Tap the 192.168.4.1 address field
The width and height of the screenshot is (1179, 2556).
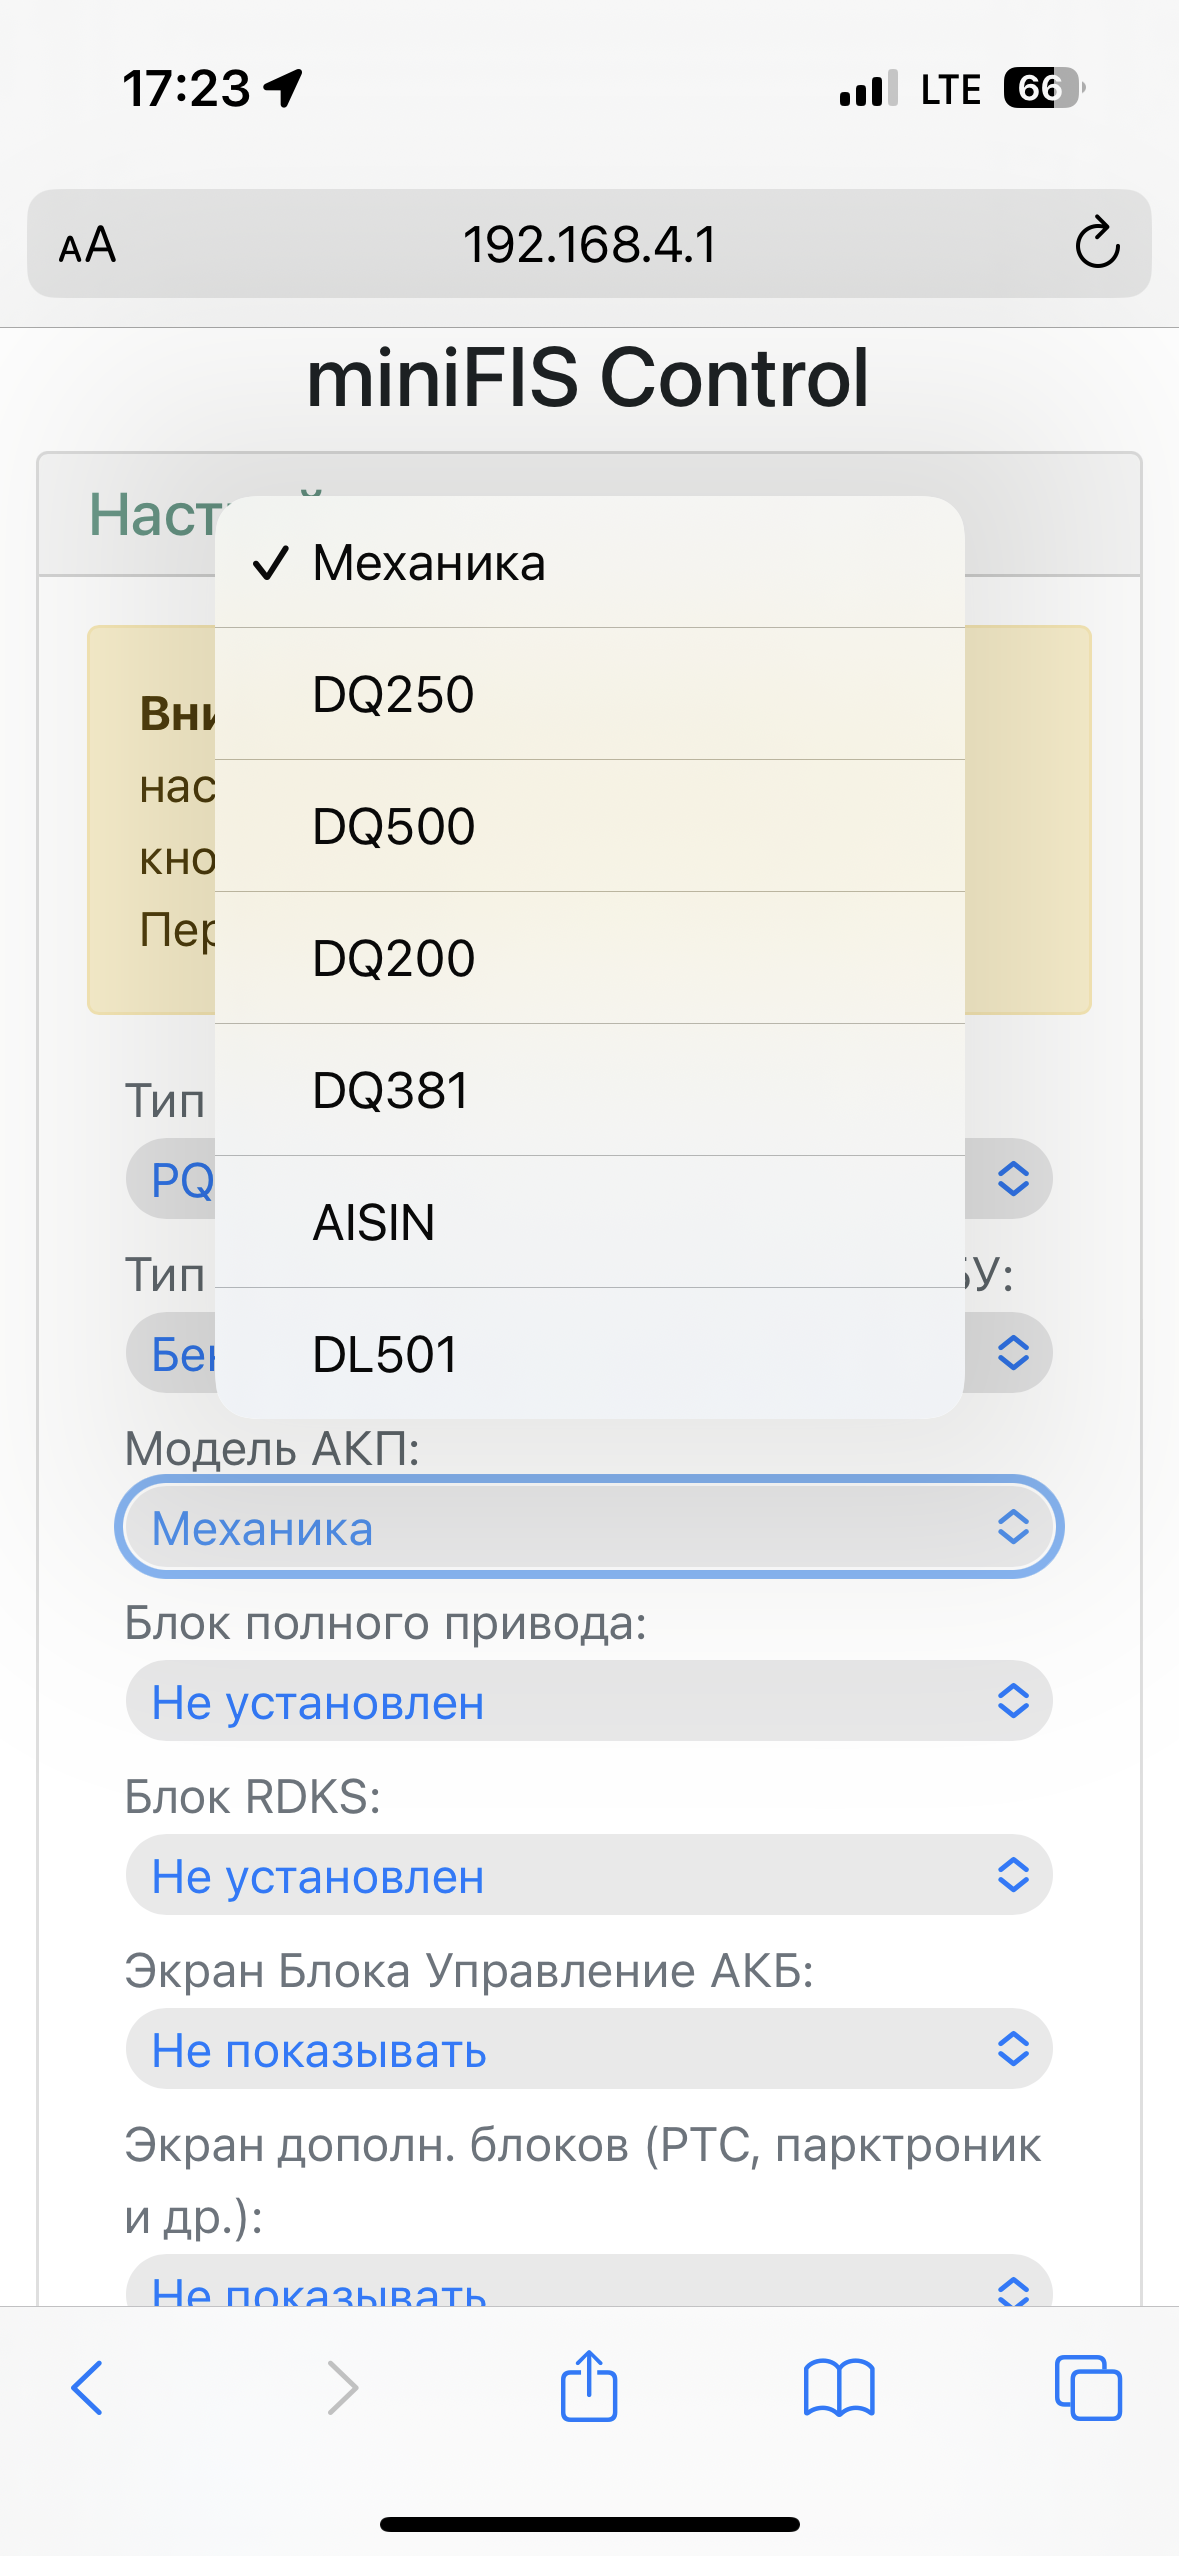[x=589, y=244]
